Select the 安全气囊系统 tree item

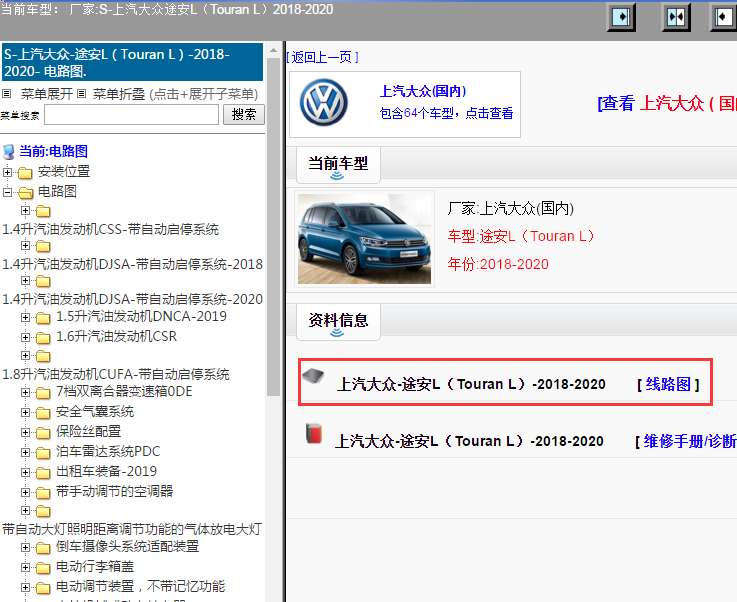[95, 412]
